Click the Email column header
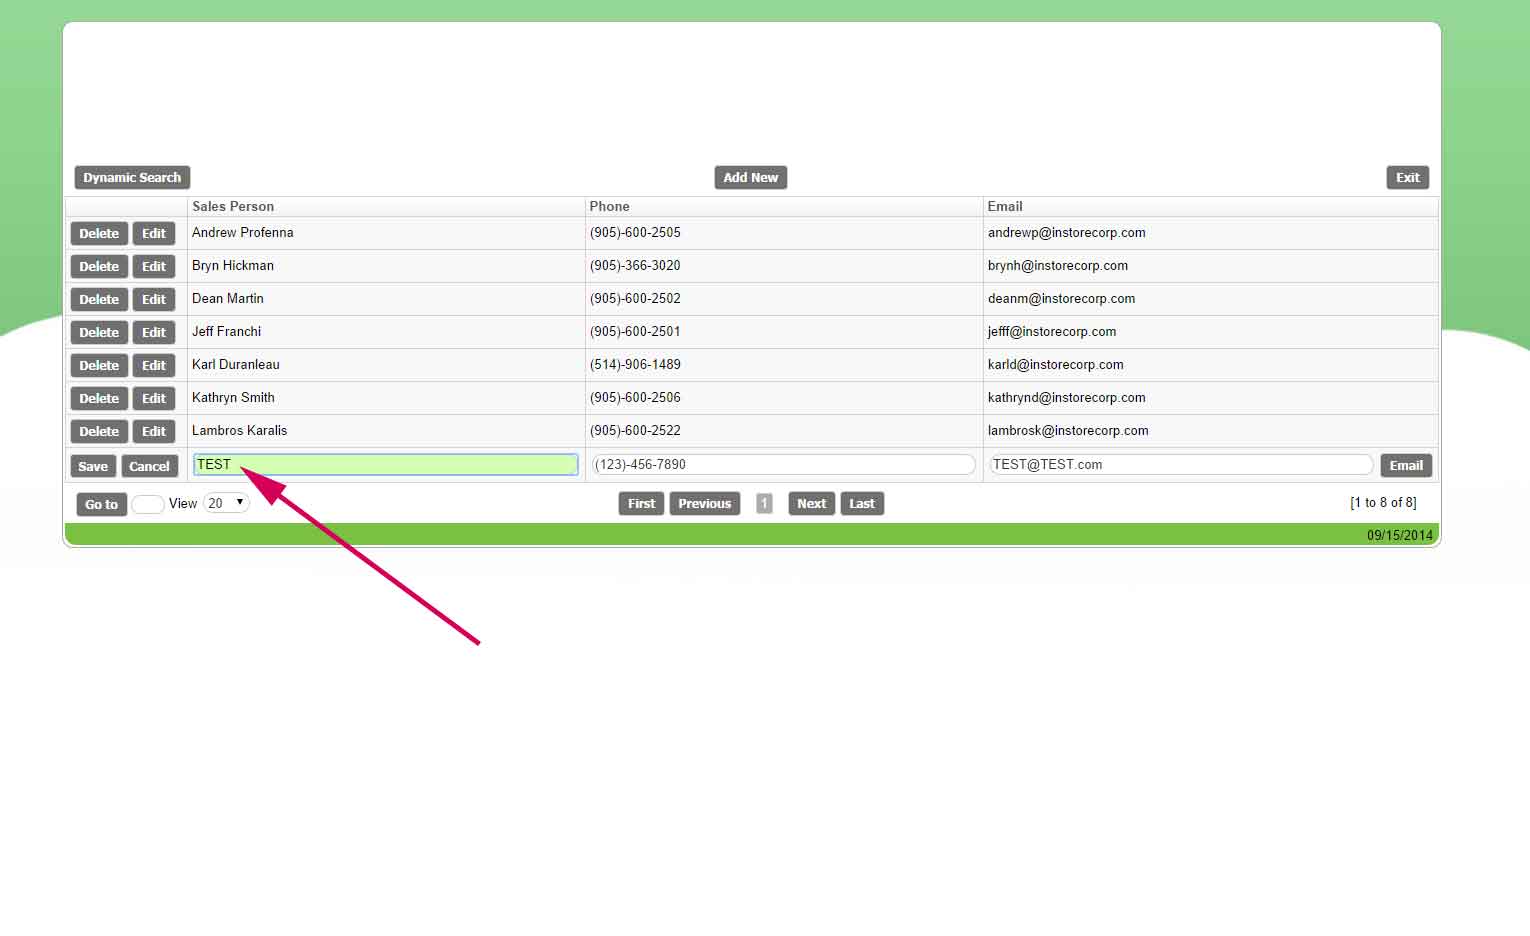 1005,207
